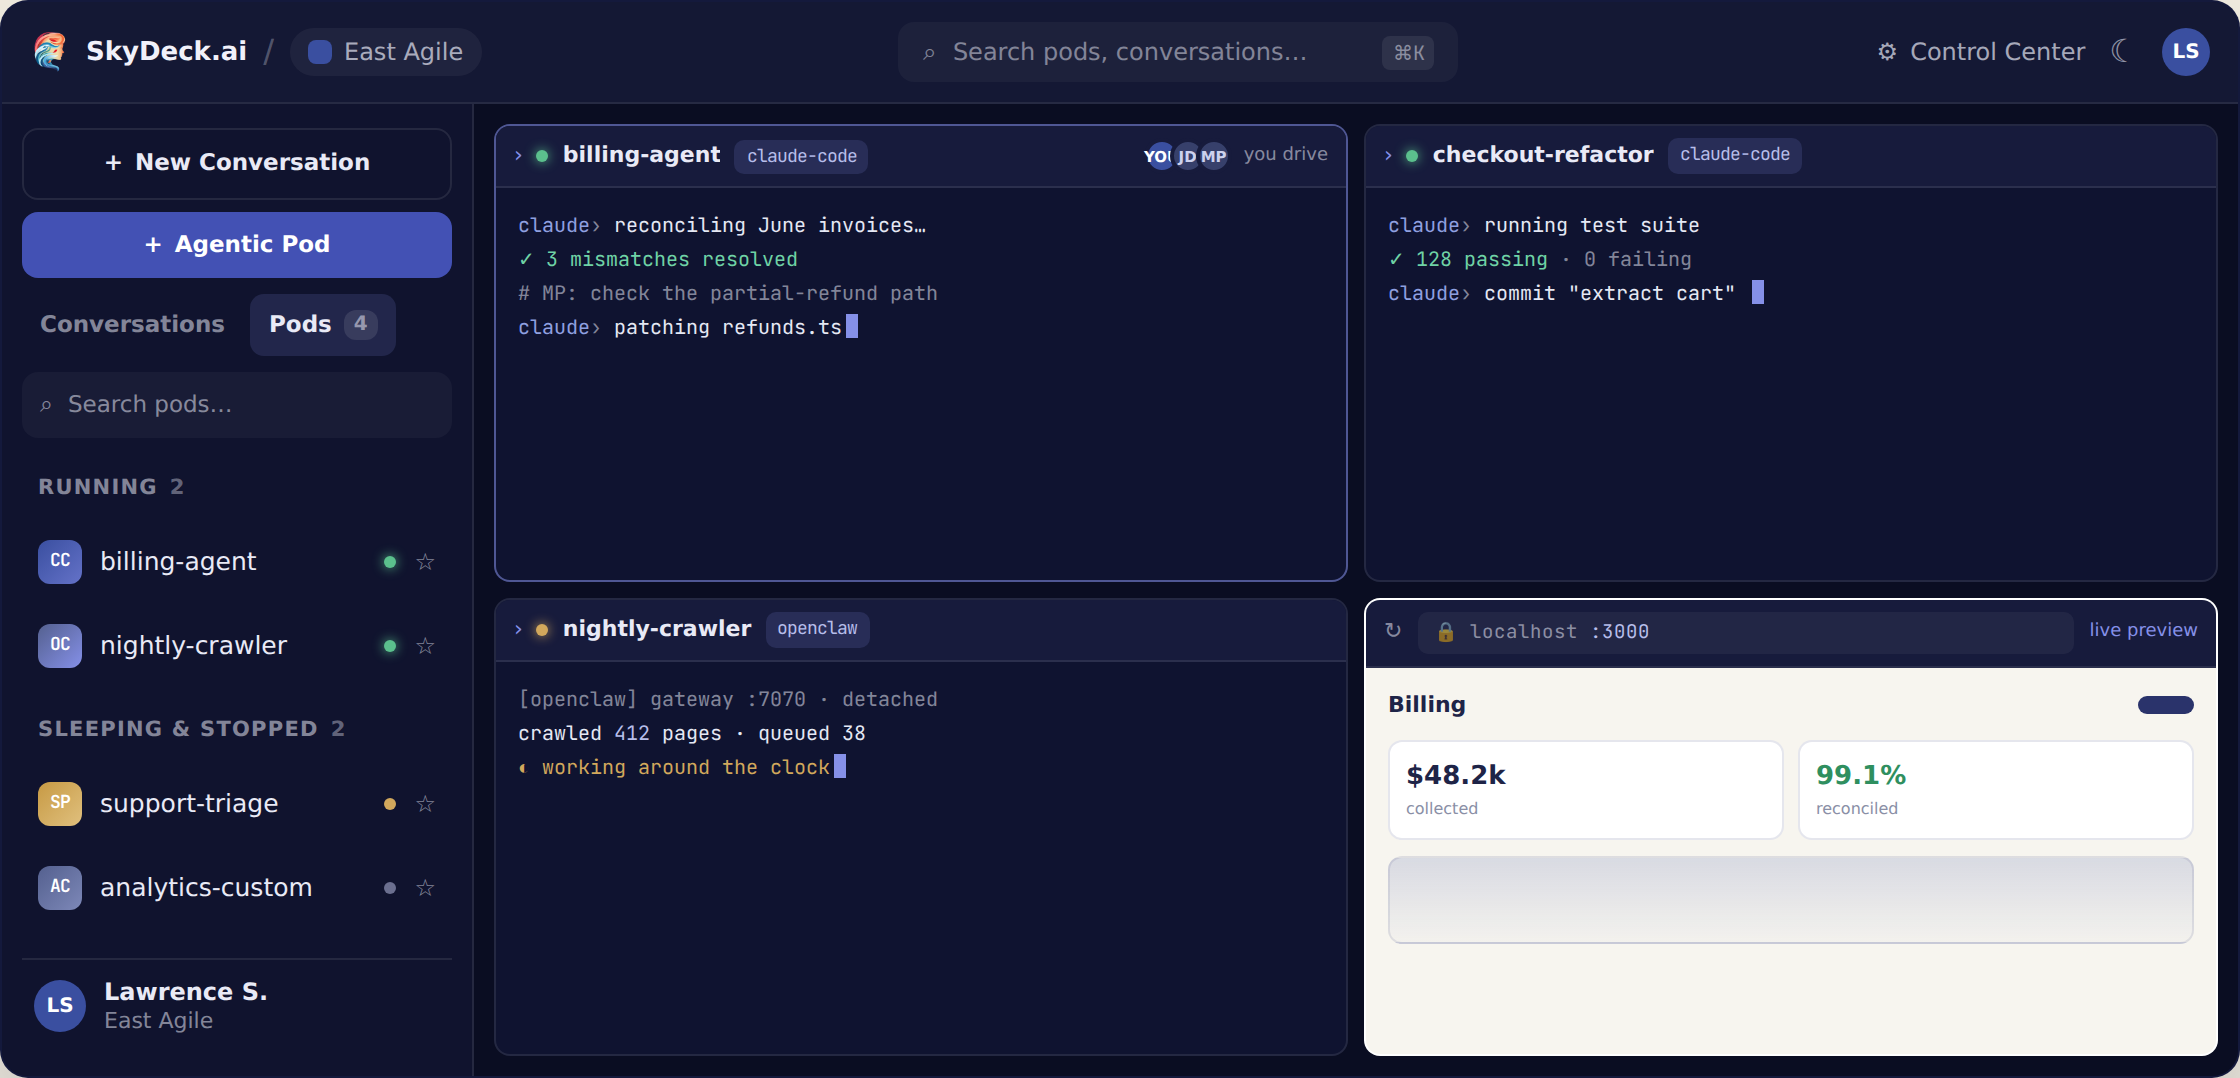
Task: Click the dark pill button beside Billing
Action: click(x=2166, y=705)
